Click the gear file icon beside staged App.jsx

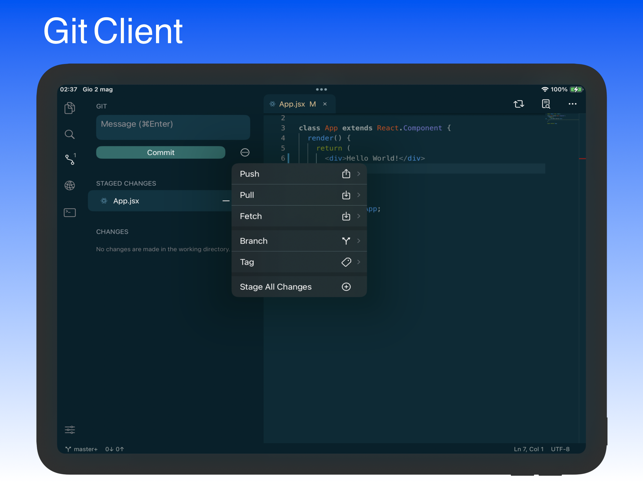[x=104, y=201]
